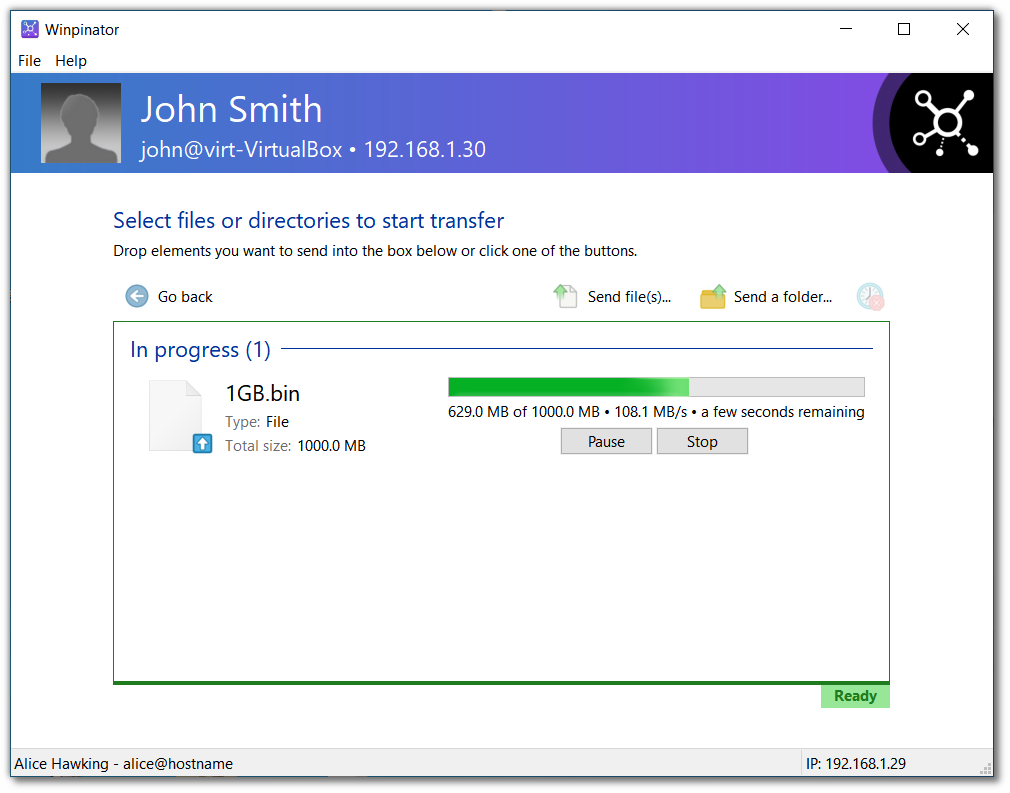Open the File menu

pyautogui.click(x=30, y=61)
